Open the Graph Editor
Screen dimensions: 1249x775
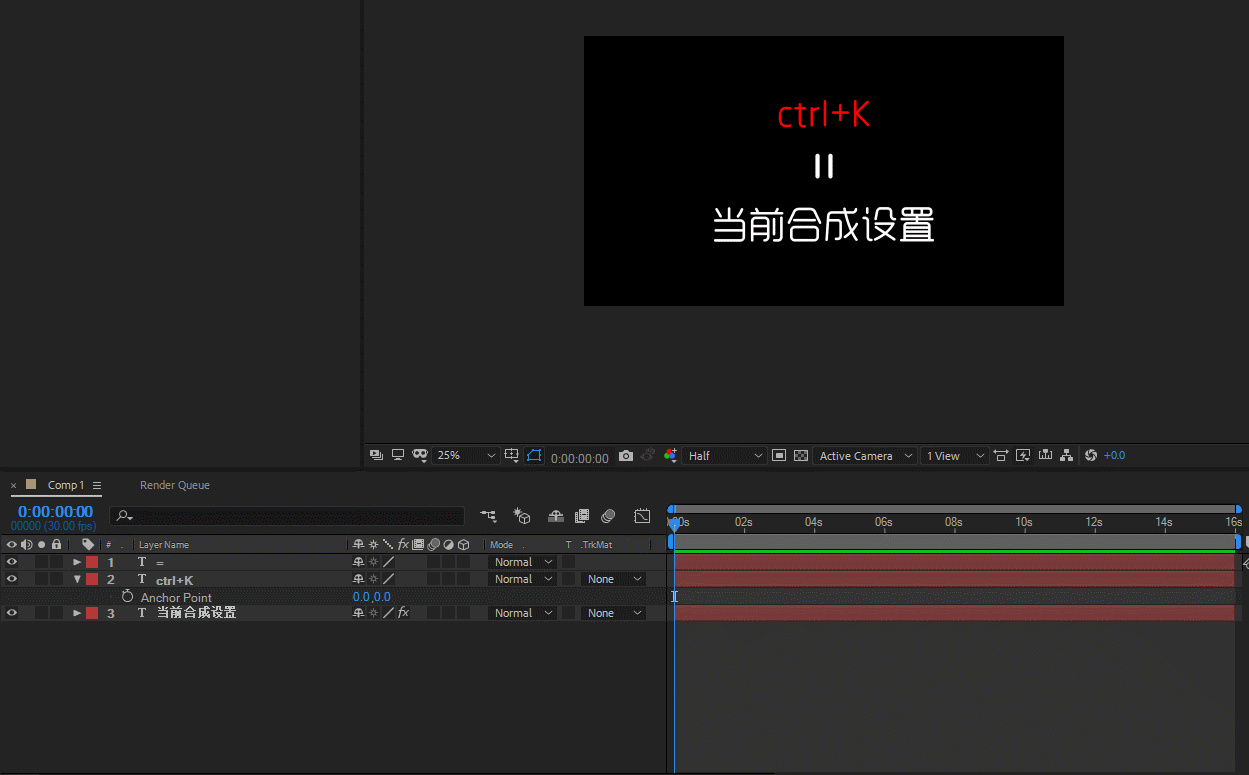(x=642, y=516)
